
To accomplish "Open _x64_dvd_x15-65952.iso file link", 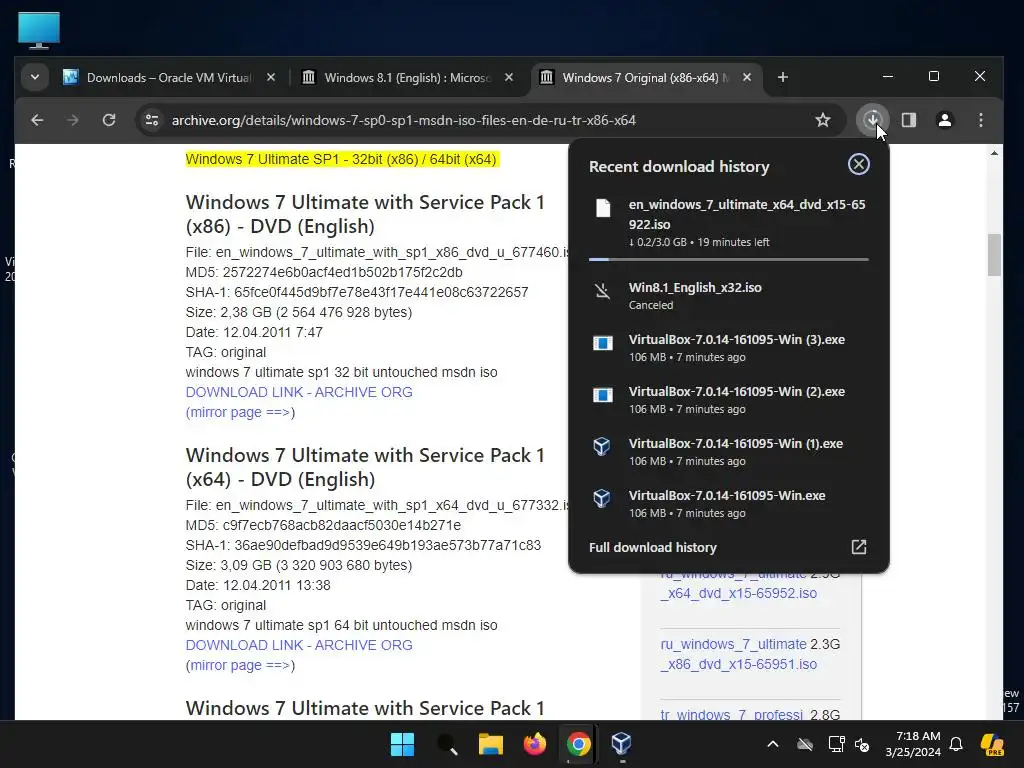I will (x=739, y=594).
